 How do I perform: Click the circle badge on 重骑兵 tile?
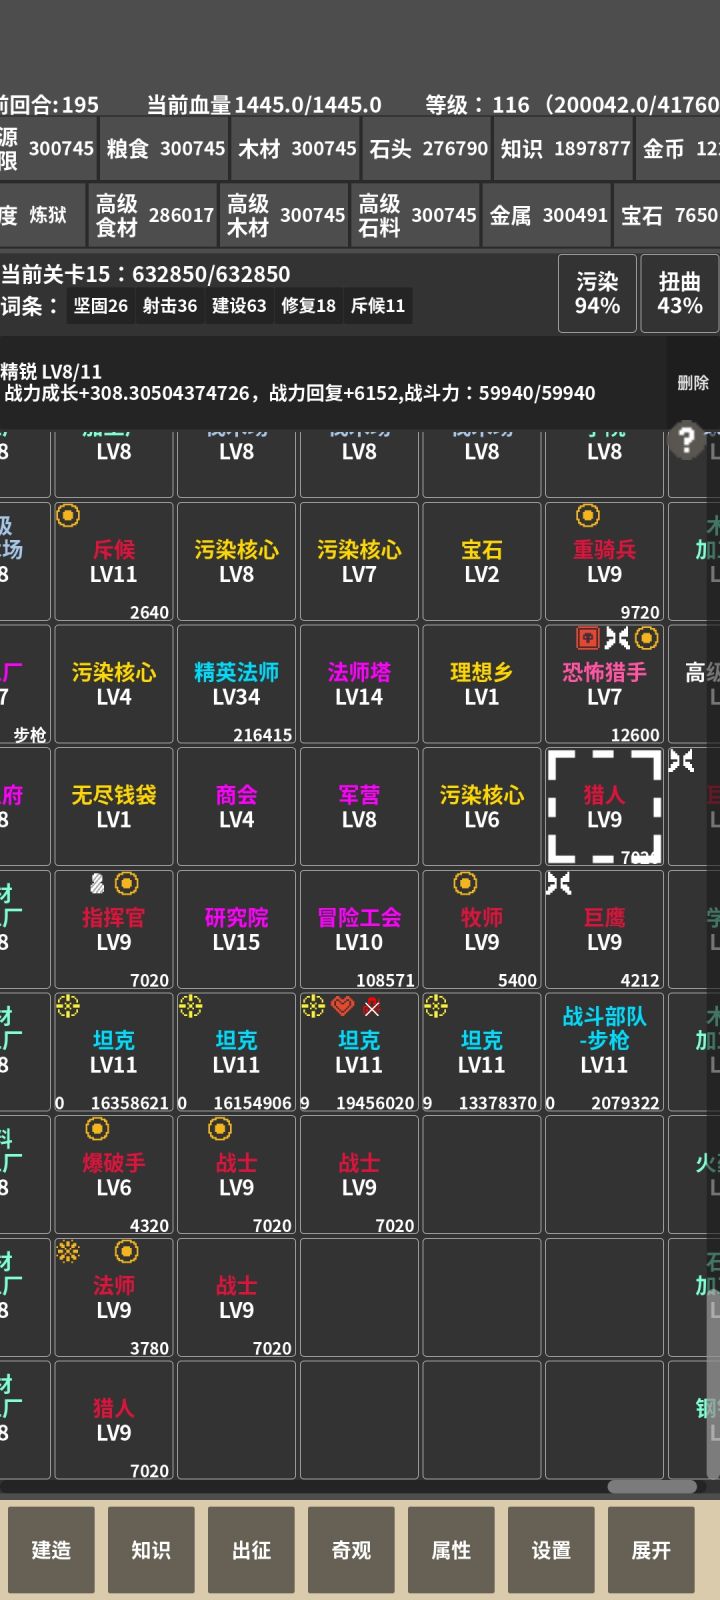pyautogui.click(x=588, y=516)
